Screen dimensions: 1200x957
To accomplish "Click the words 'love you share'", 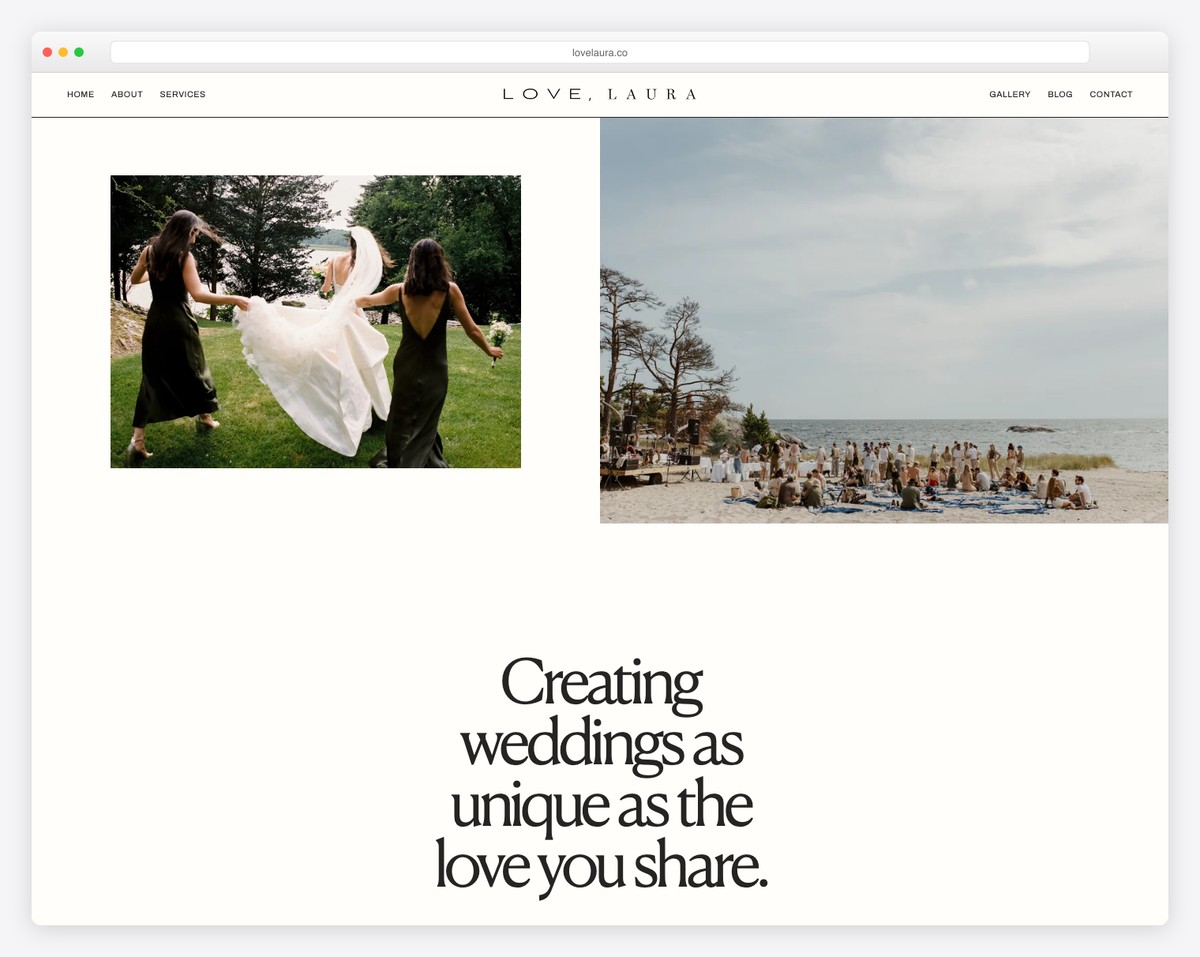I will click(x=600, y=866).
